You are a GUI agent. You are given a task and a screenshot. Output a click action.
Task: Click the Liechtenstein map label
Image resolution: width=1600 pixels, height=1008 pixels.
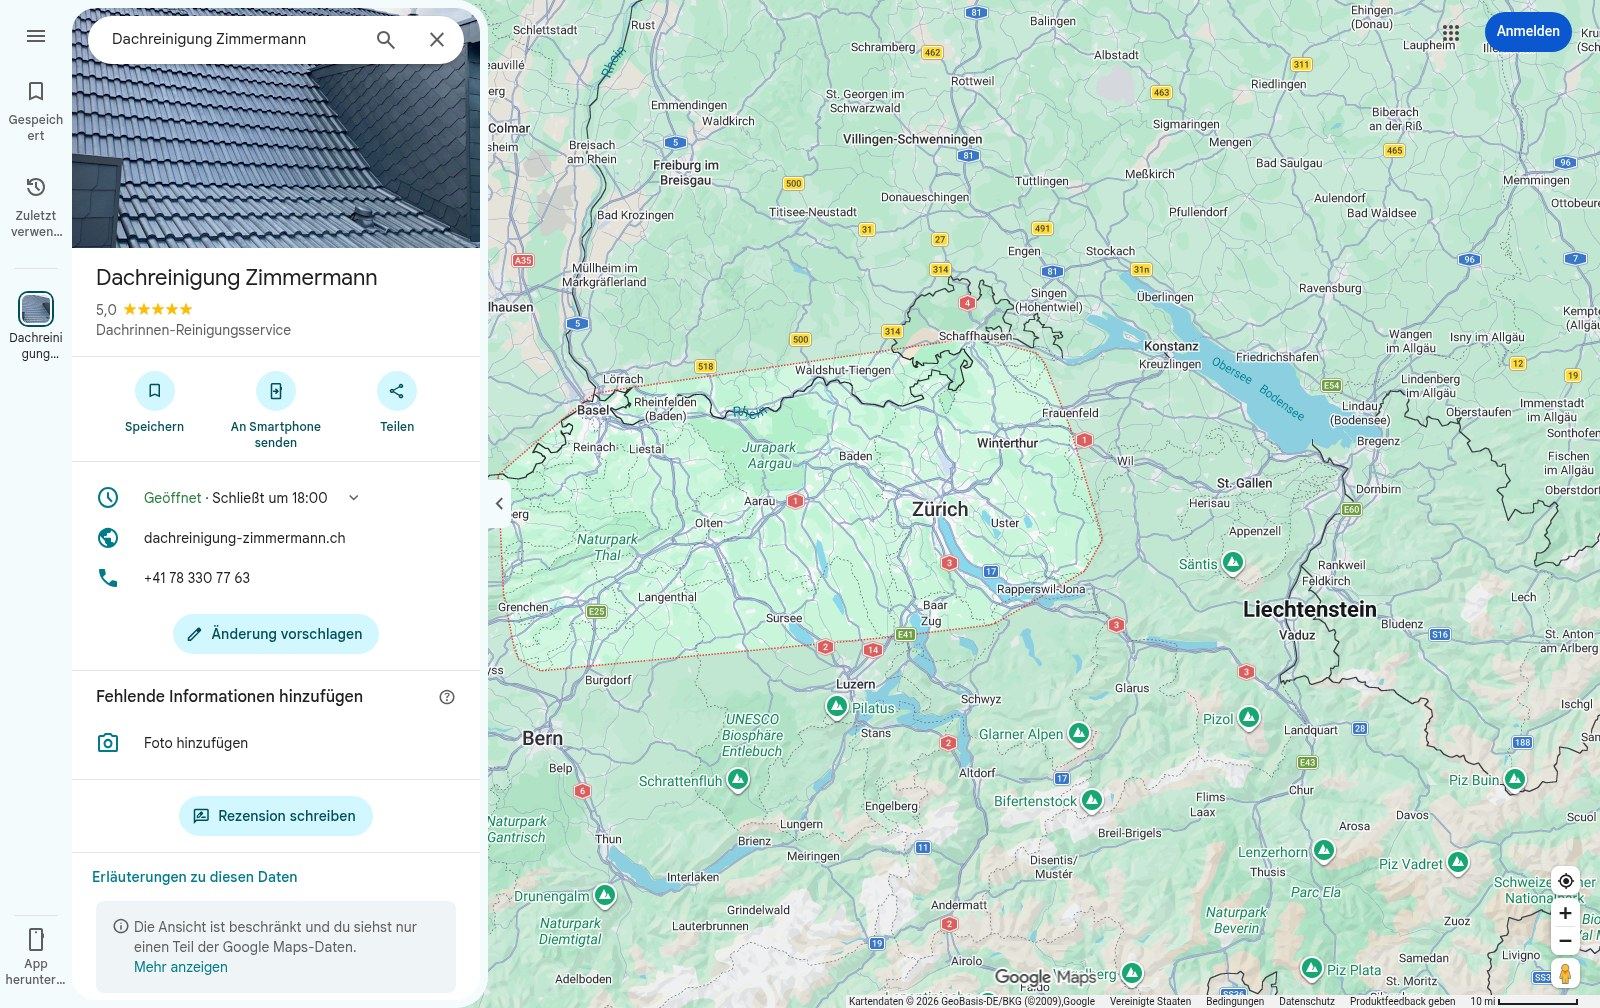1310,609
